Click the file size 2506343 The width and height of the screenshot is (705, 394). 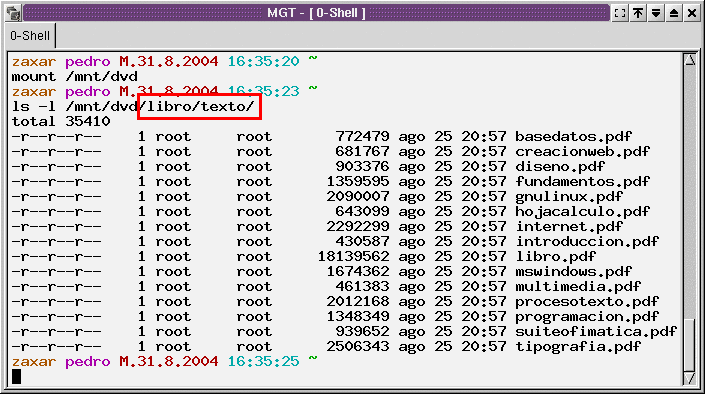click(358, 346)
